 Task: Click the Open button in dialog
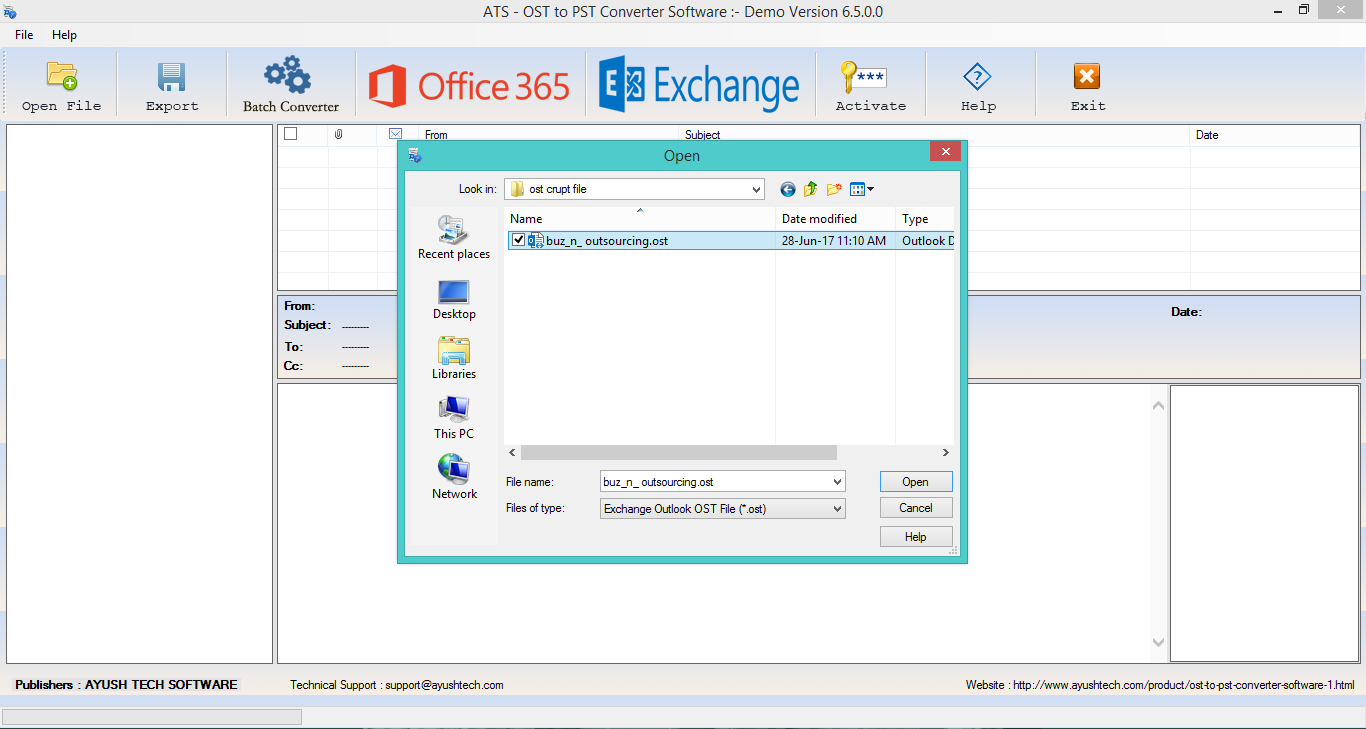coord(915,482)
